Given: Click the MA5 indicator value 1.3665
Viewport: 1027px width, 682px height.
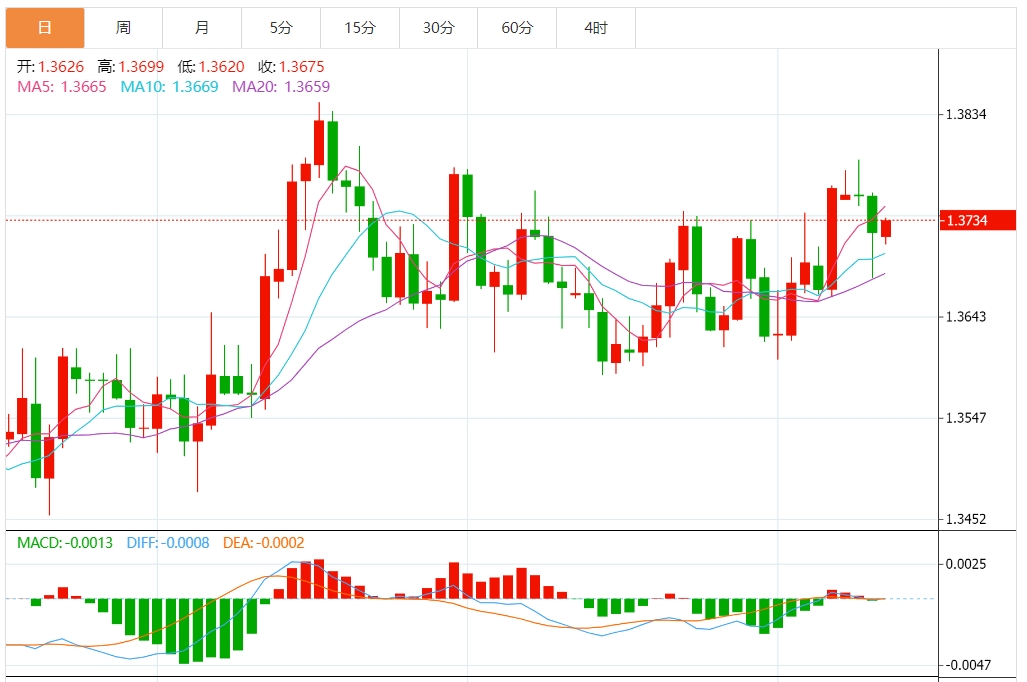Looking at the screenshot, I should [83, 86].
